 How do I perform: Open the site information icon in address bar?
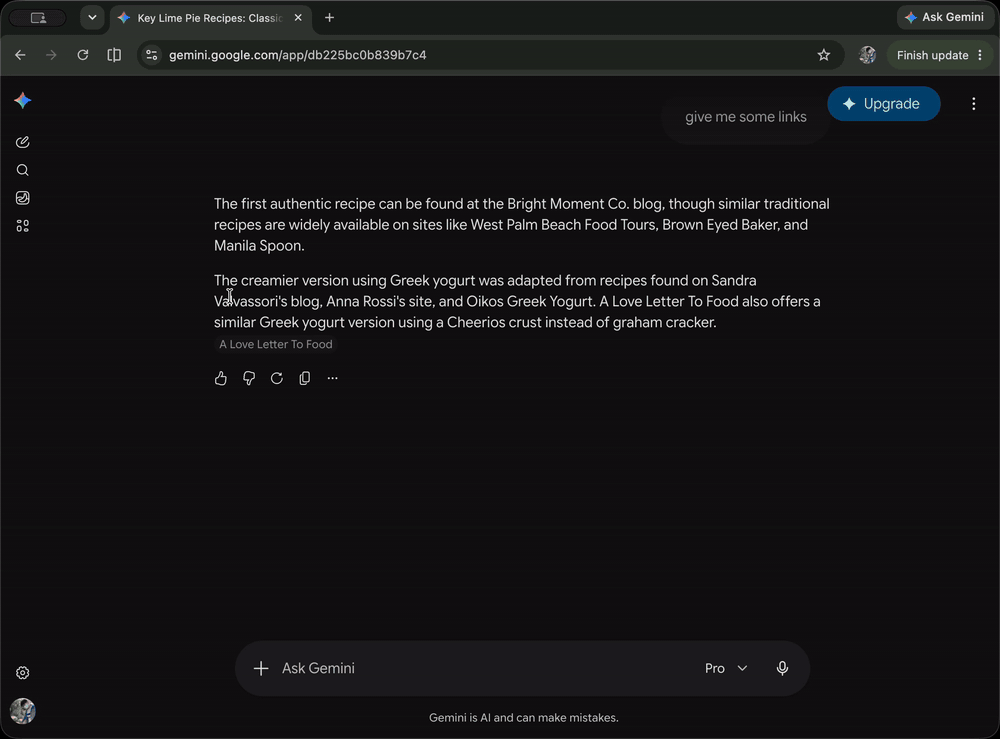pos(152,55)
